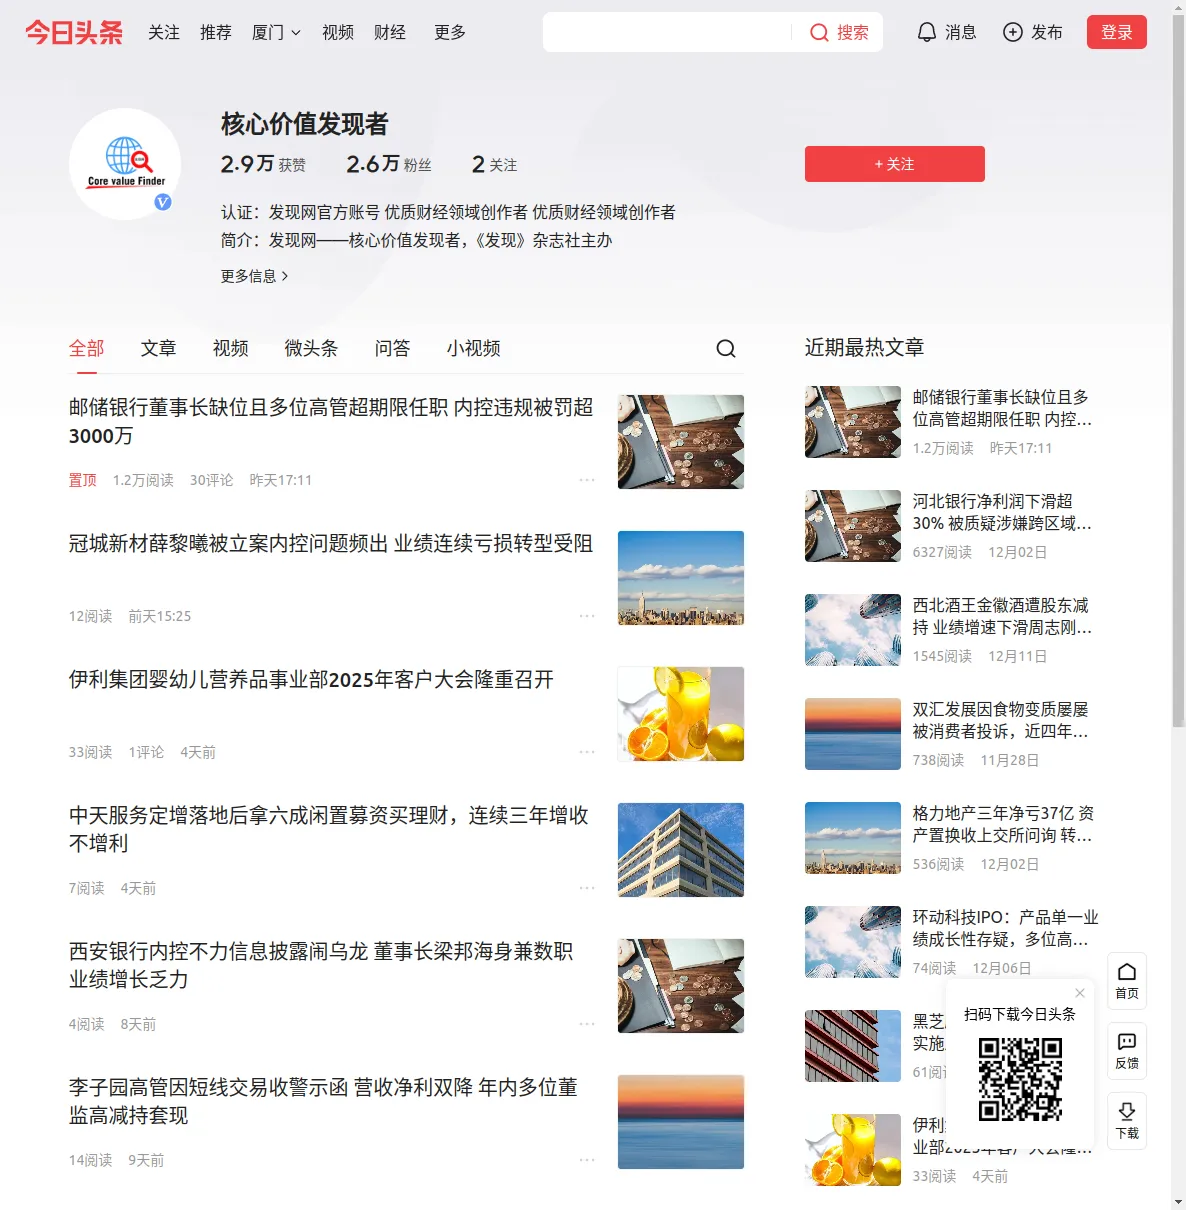
Task: Open article 西安银行内控不力
Action: pyautogui.click(x=321, y=965)
